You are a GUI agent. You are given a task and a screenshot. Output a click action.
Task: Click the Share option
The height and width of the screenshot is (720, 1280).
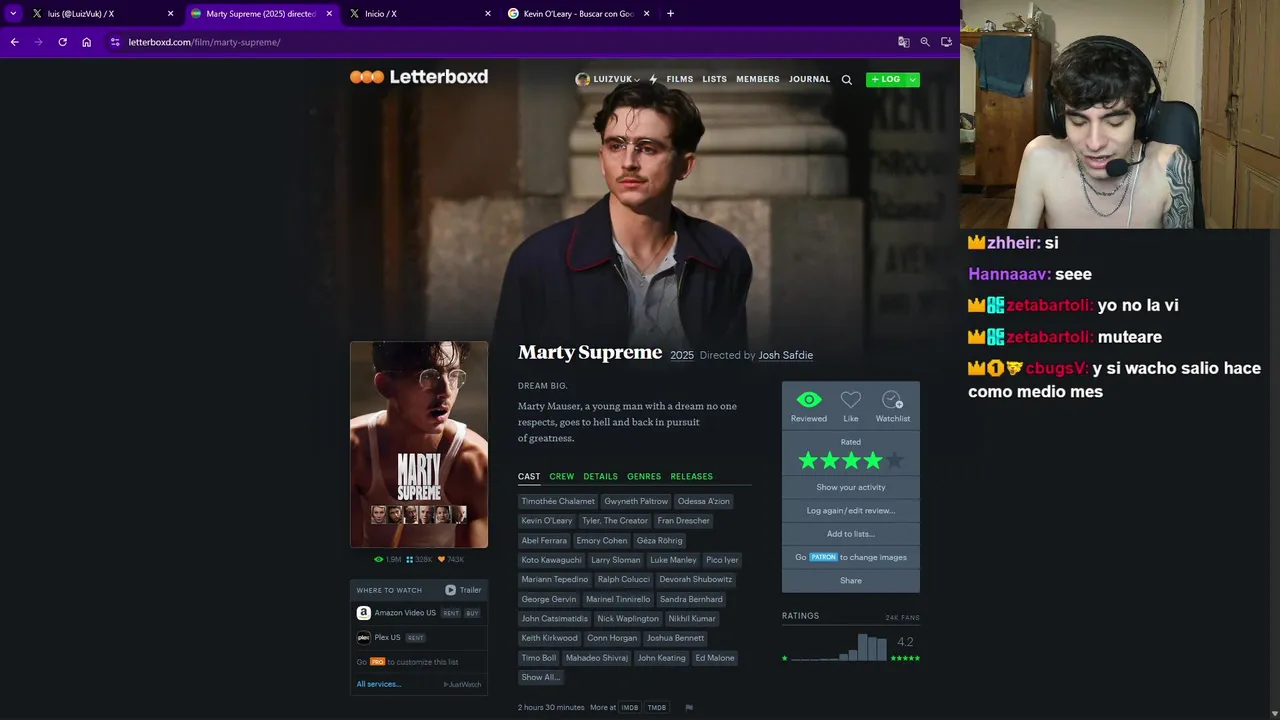(x=851, y=580)
